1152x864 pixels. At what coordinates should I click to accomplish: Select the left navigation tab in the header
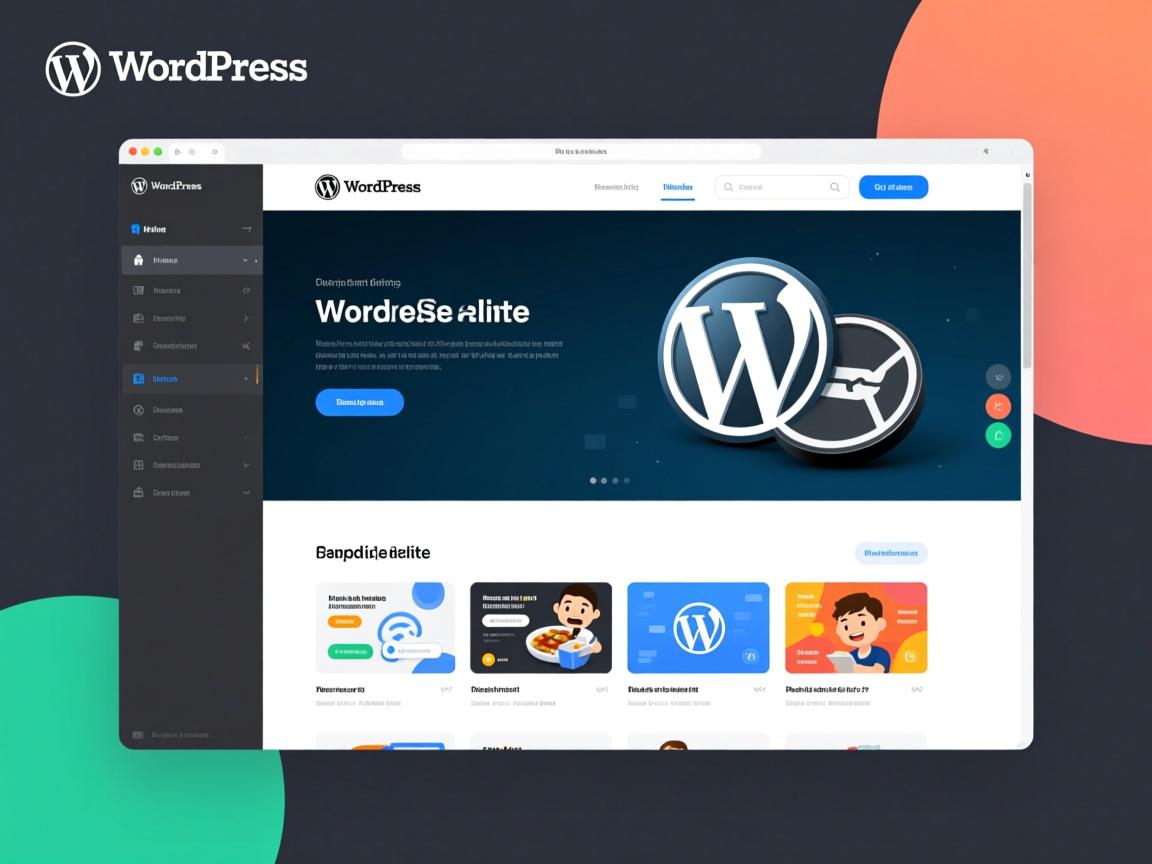[x=616, y=187]
